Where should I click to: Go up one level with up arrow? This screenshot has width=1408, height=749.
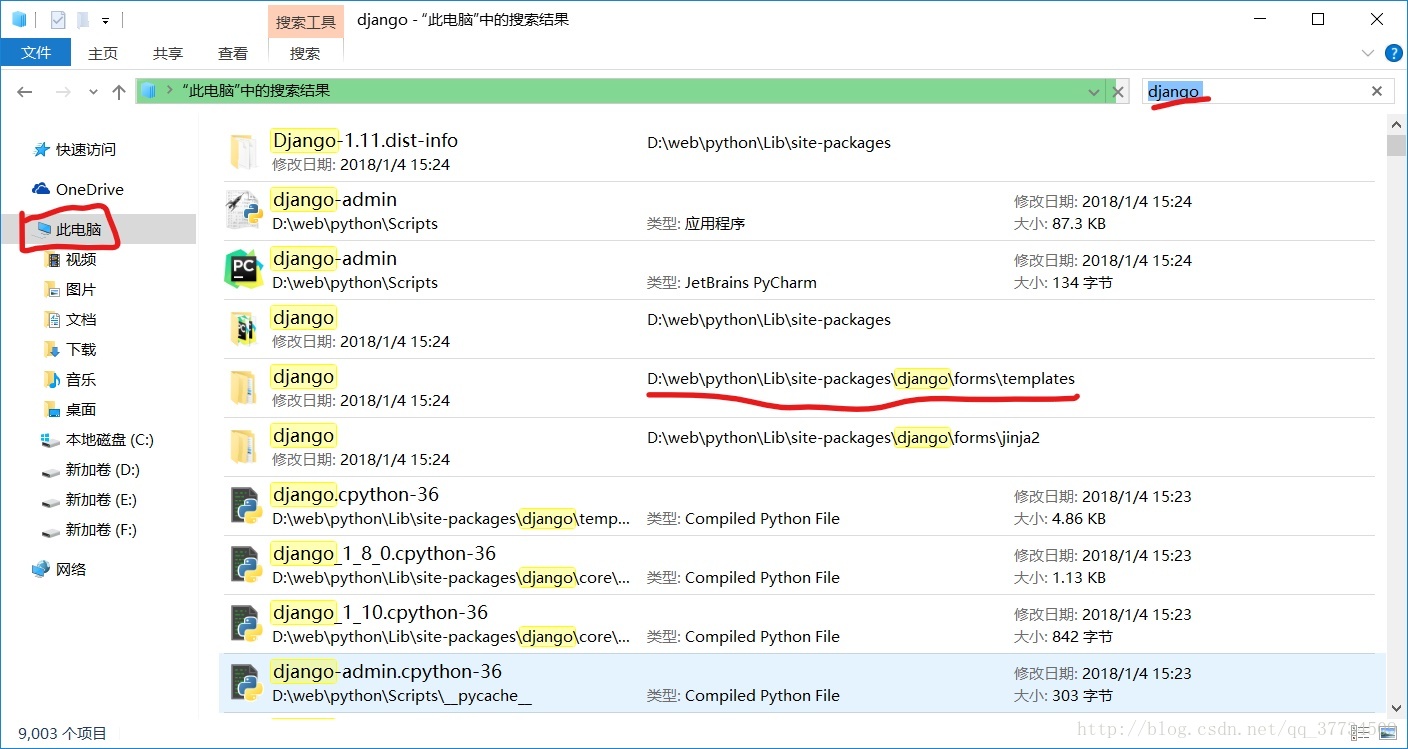pyautogui.click(x=119, y=91)
